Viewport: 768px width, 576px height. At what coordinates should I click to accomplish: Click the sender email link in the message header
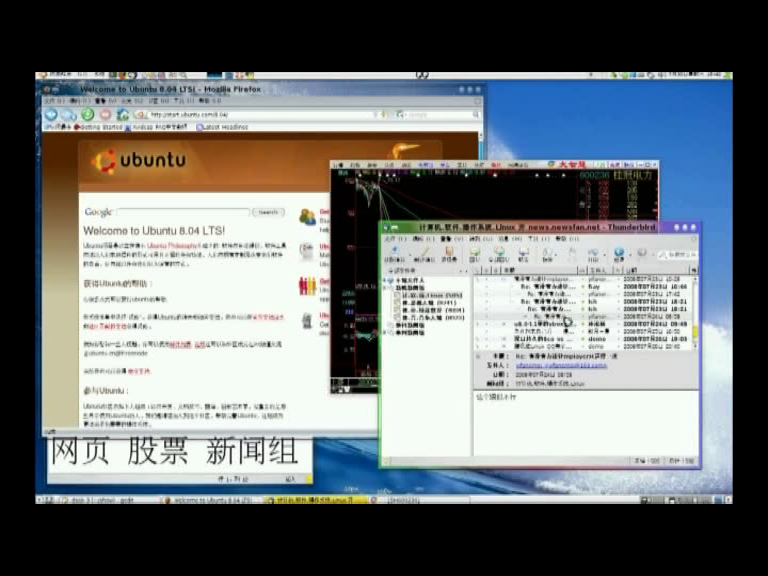click(561, 365)
